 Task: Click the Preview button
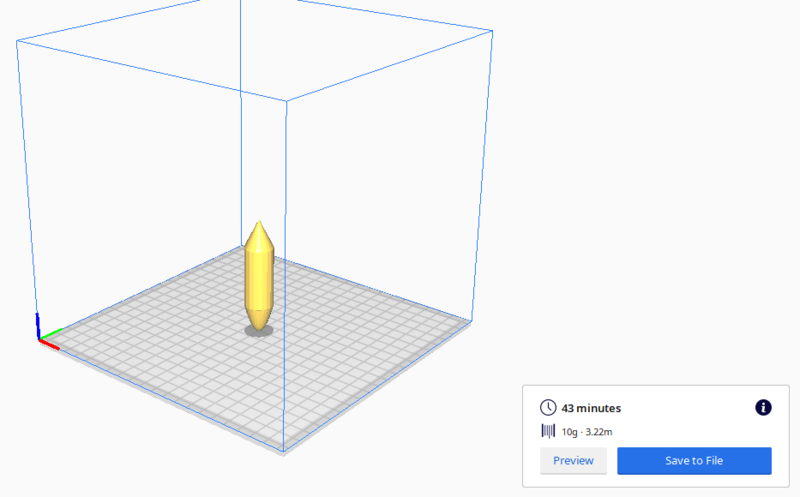point(573,461)
